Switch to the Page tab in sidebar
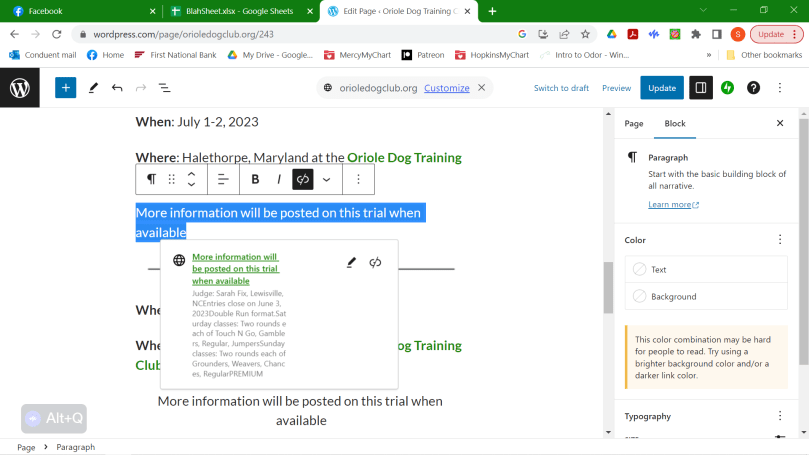 634,123
